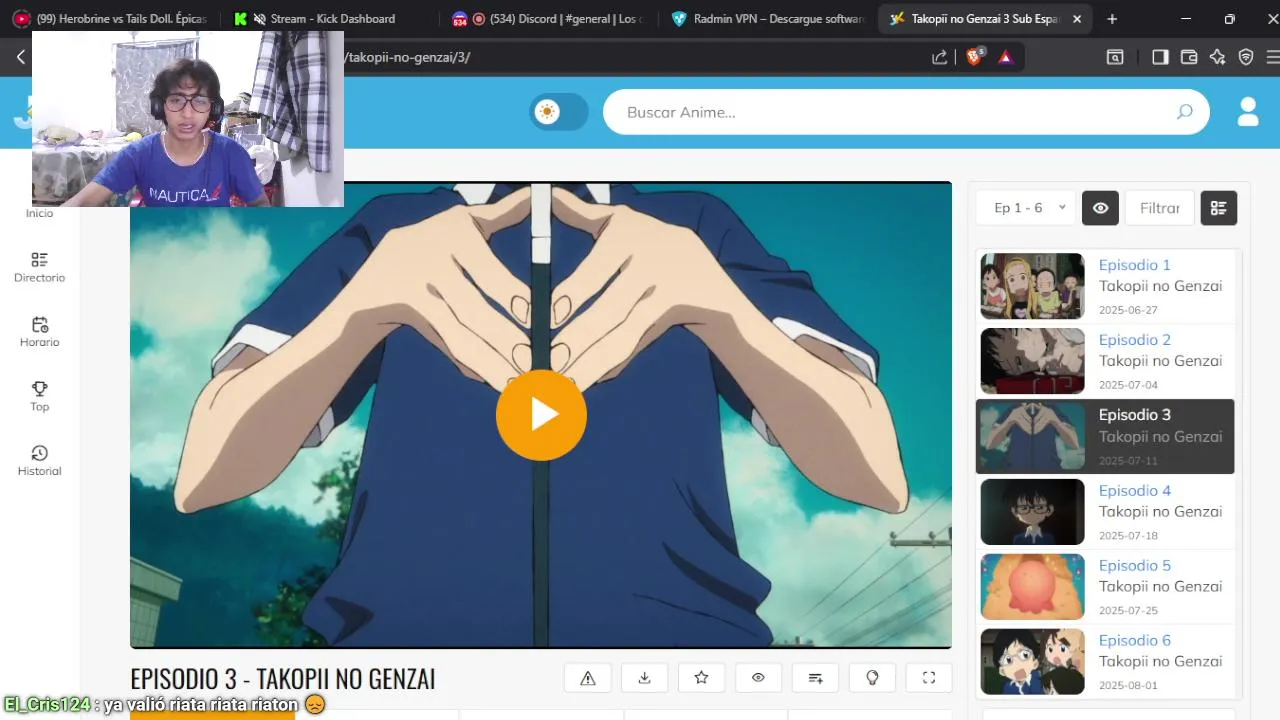This screenshot has width=1280, height=720.
Task: Switch to the Discord #general tab
Action: 550,19
